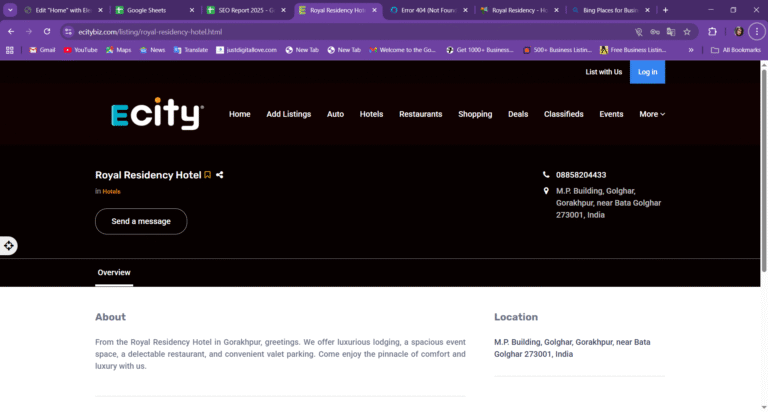
Task: Follow the Hotels category link
Action: click(x=111, y=191)
